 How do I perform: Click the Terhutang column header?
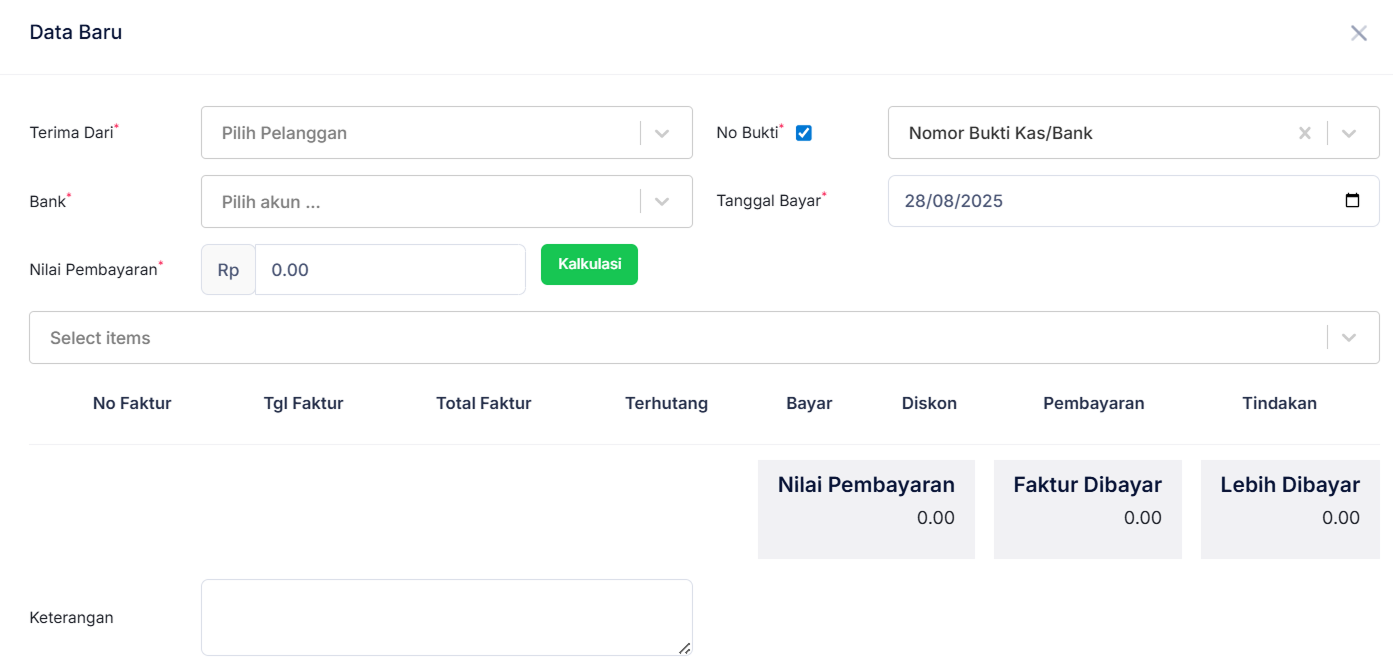pyautogui.click(x=667, y=403)
